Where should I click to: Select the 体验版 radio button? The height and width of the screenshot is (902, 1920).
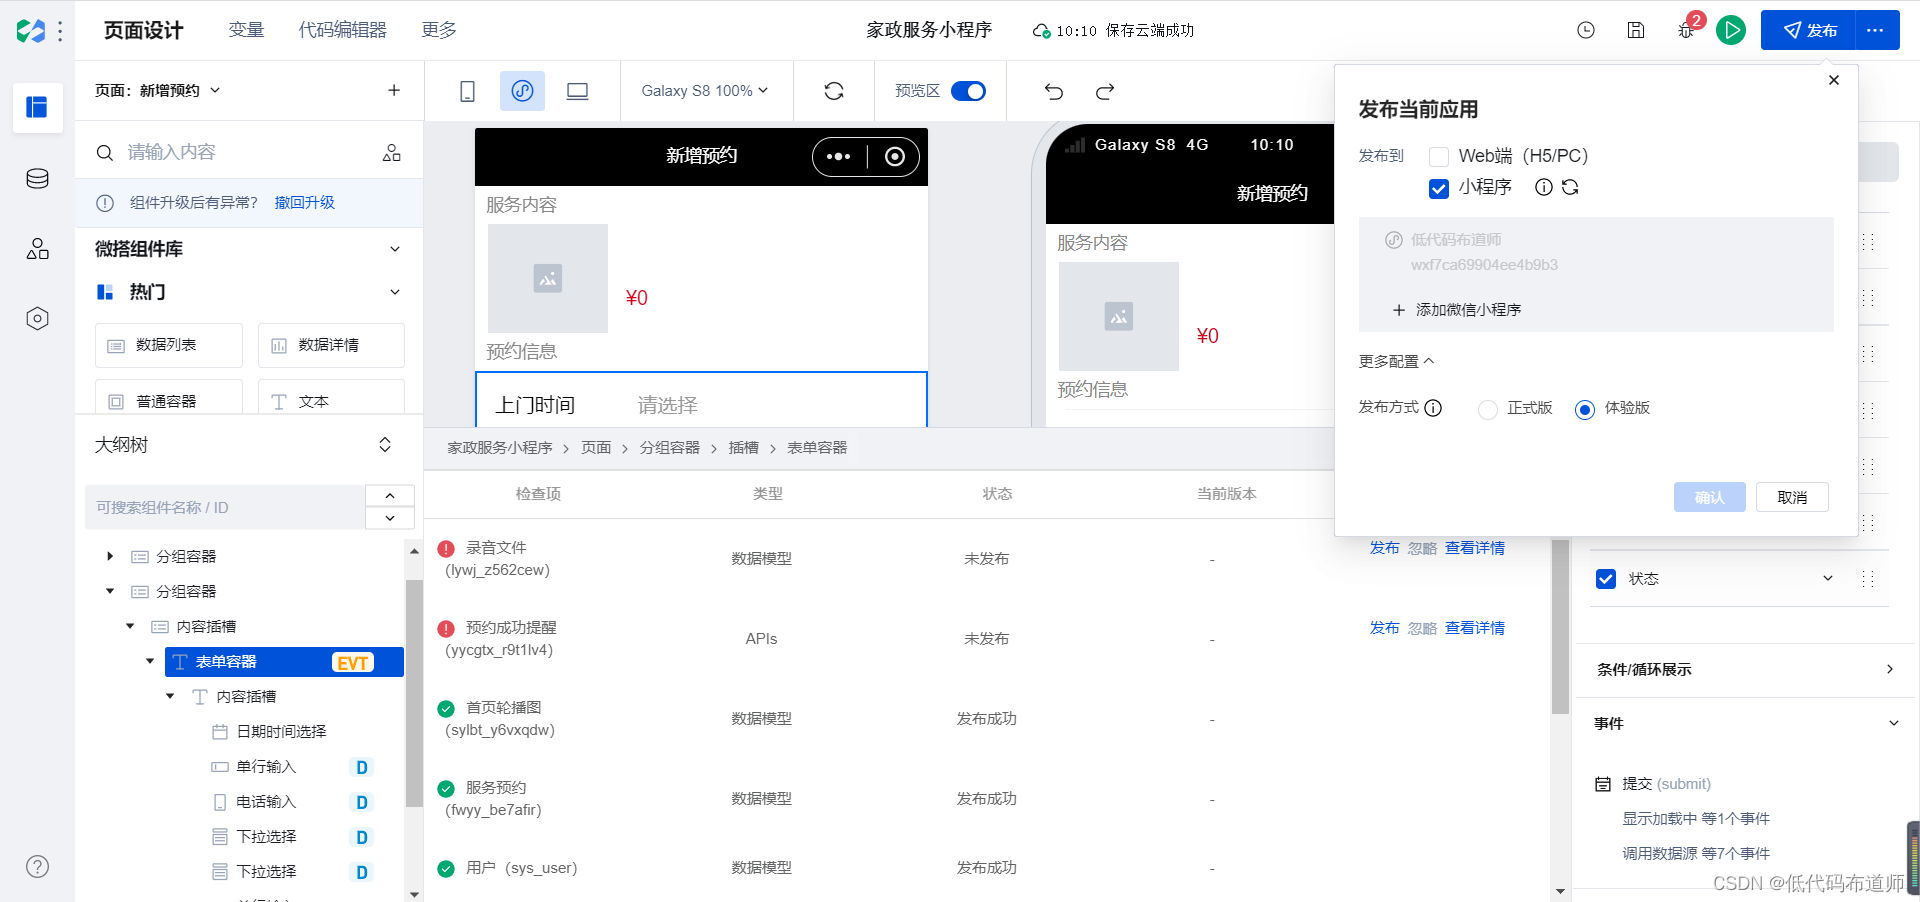point(1585,409)
